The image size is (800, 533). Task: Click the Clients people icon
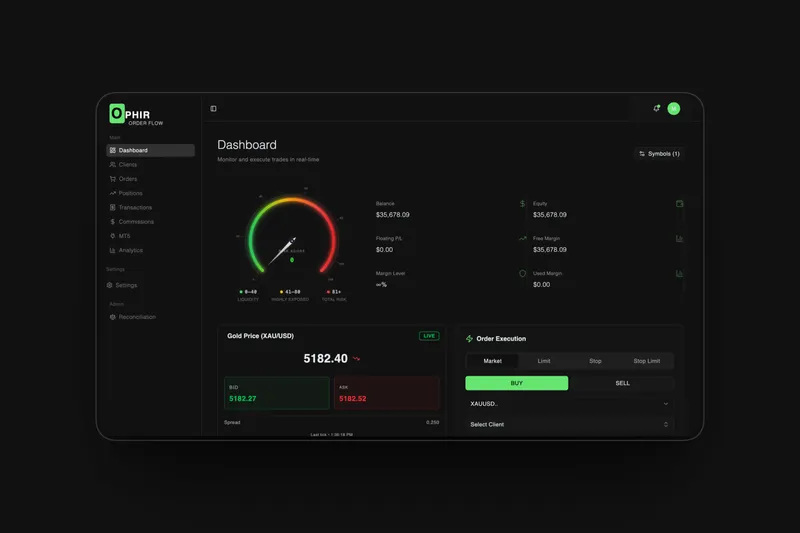[x=113, y=165]
